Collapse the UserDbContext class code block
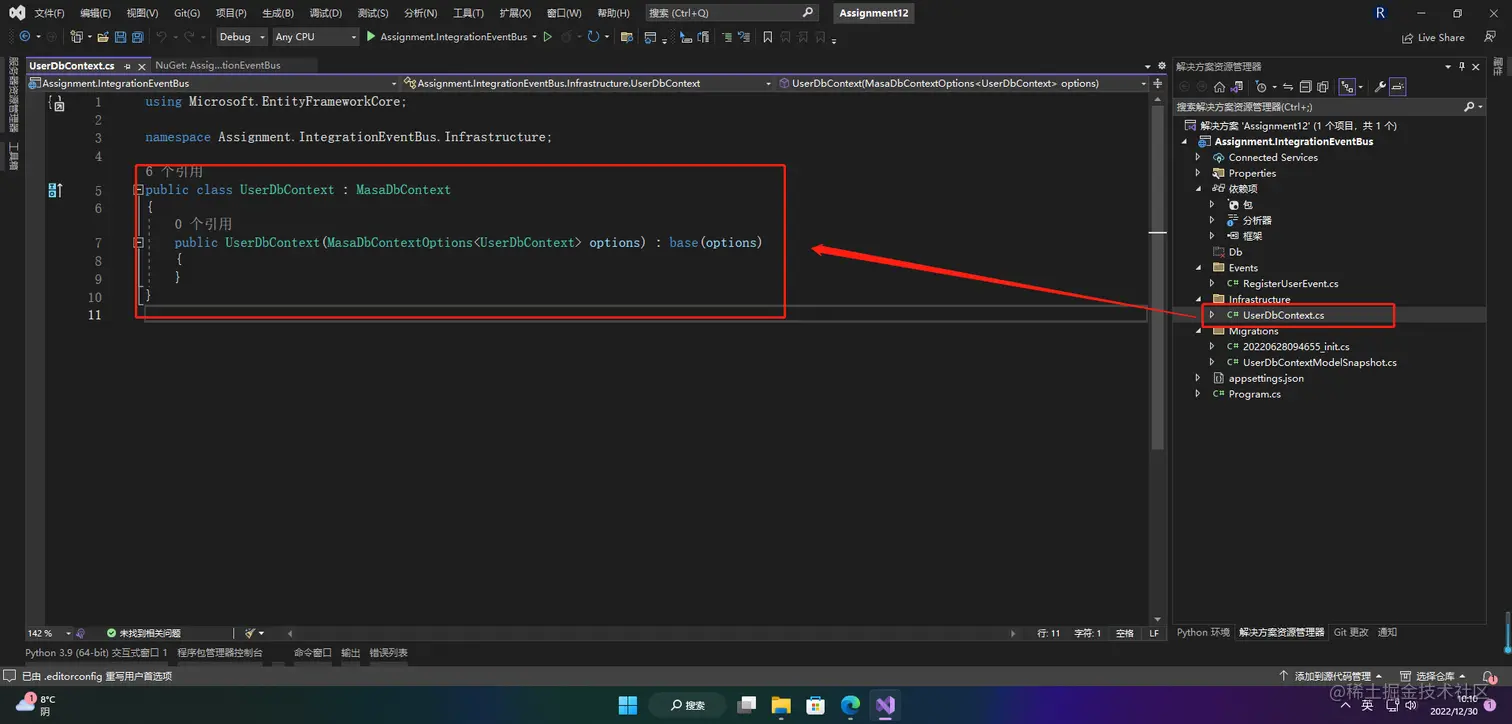The width and height of the screenshot is (1512, 724). click(x=139, y=189)
